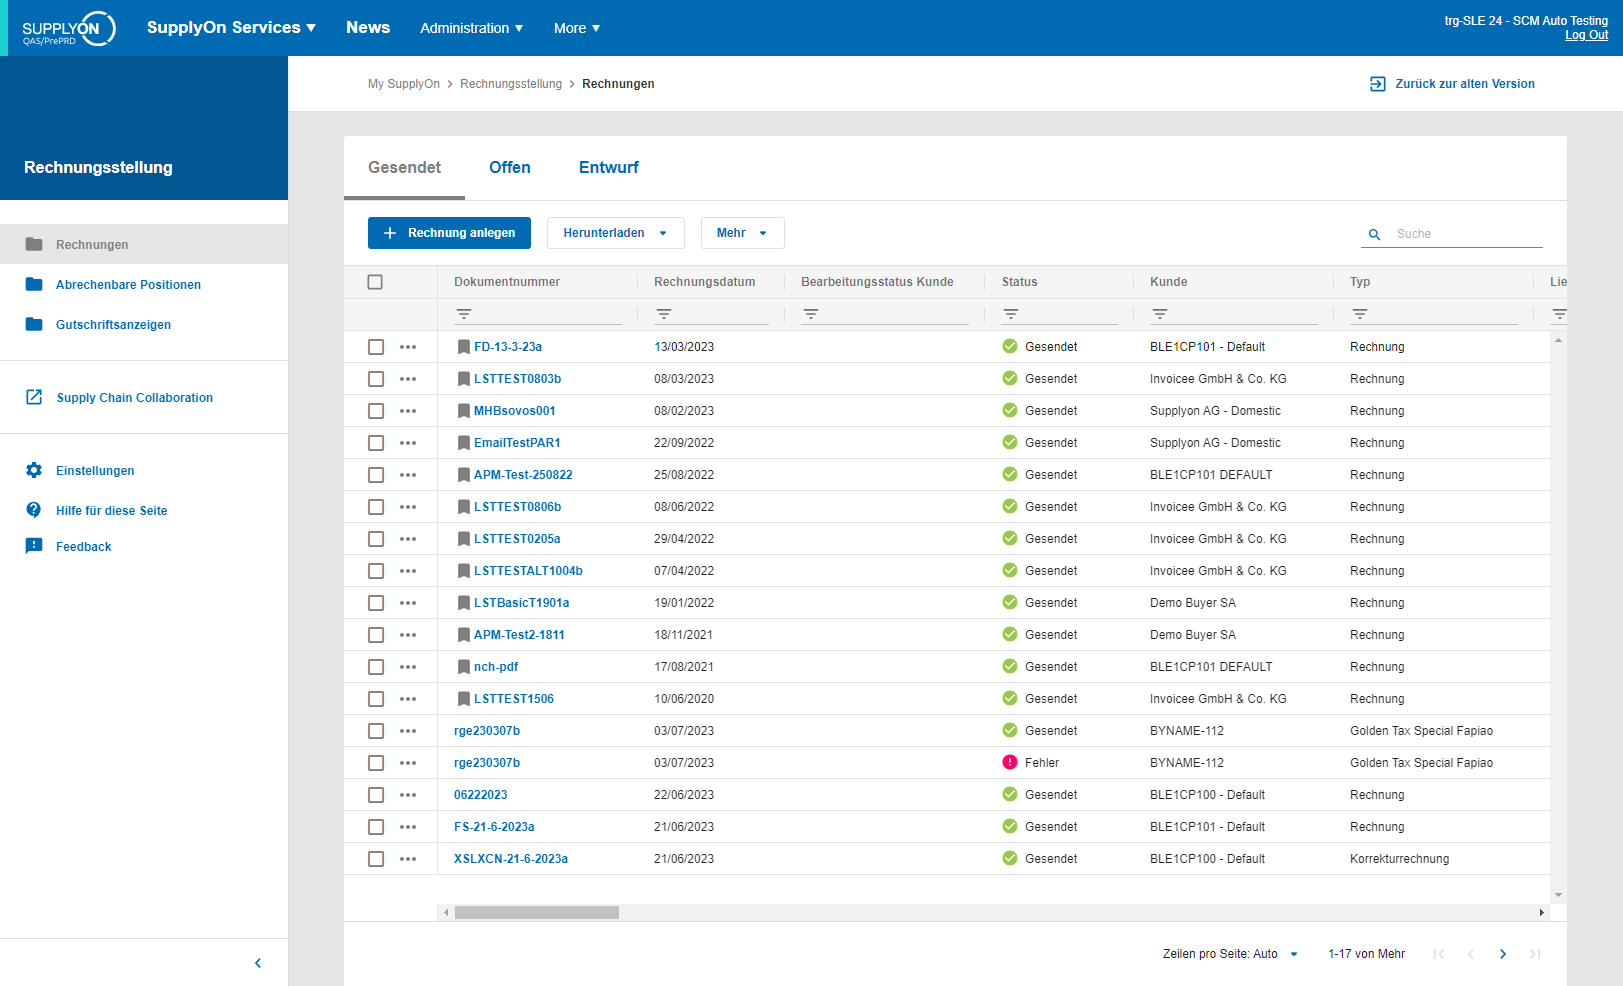Screen dimensions: 1623x986
Task: Open Administration dropdown menu
Action: tap(471, 28)
